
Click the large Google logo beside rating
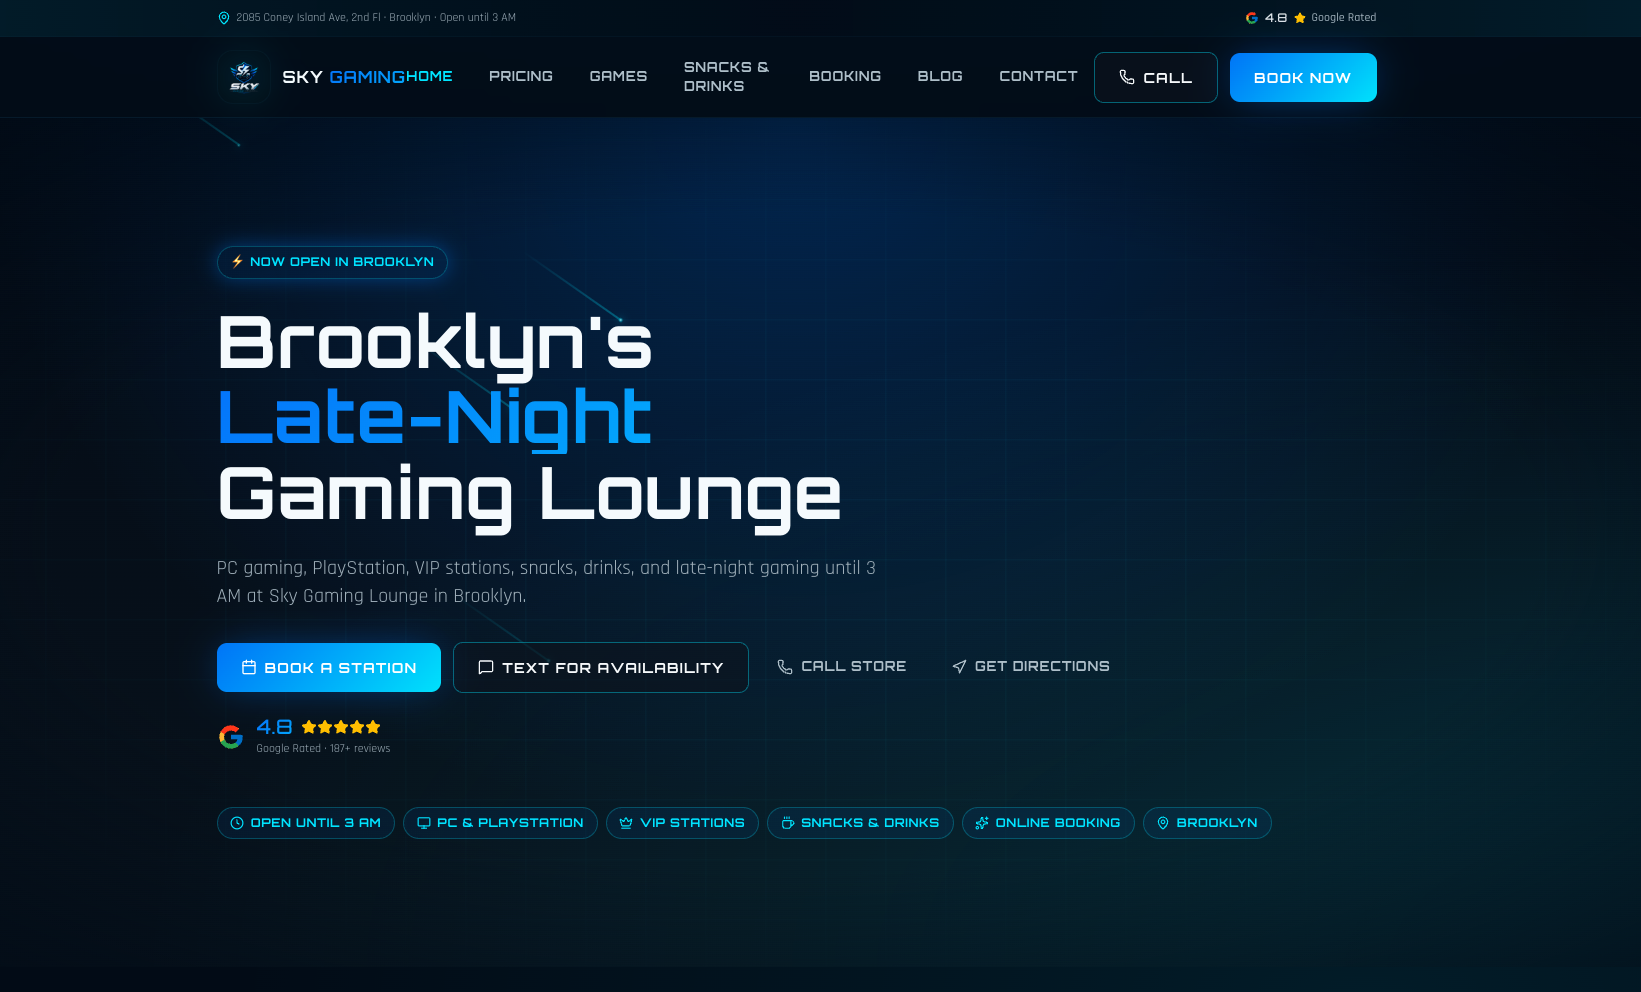[231, 737]
